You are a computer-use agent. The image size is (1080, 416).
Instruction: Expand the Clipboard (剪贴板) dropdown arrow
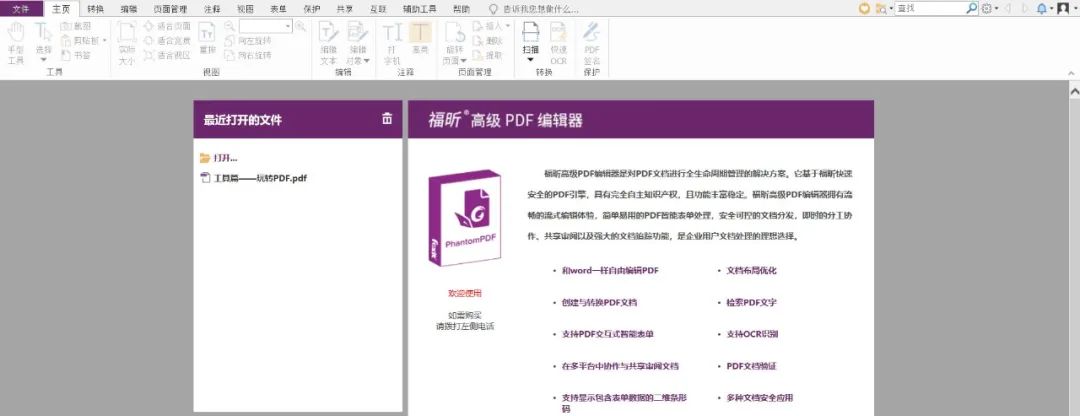(x=104, y=41)
